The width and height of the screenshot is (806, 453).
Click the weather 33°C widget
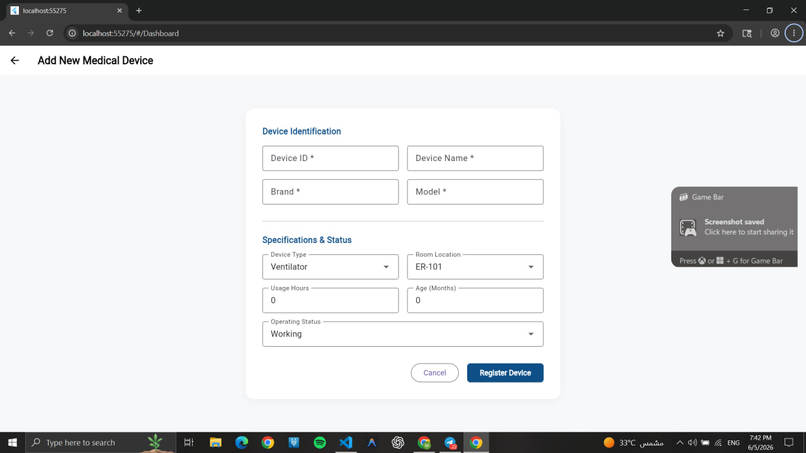pyautogui.click(x=634, y=442)
